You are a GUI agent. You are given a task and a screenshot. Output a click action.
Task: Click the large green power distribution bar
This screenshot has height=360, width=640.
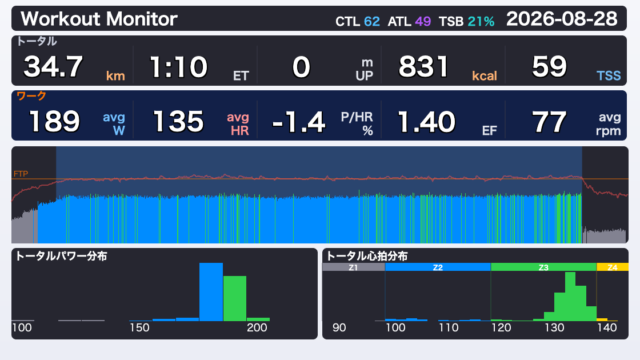click(x=235, y=298)
